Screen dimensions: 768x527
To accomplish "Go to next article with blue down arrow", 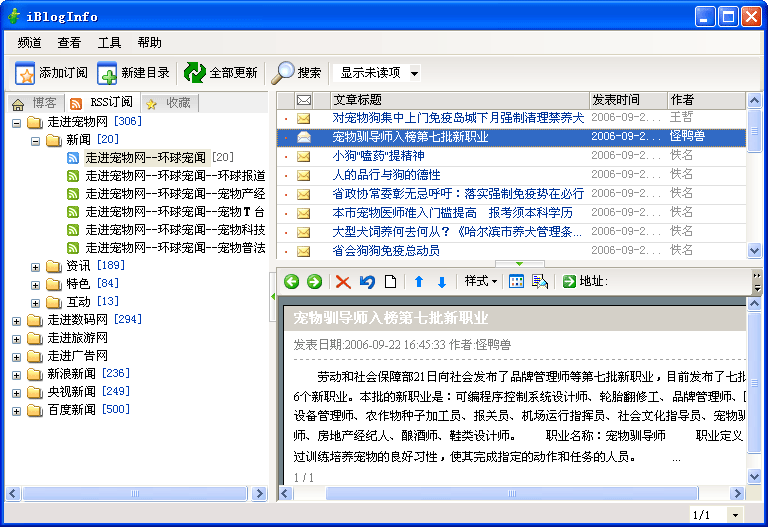I will click(441, 282).
